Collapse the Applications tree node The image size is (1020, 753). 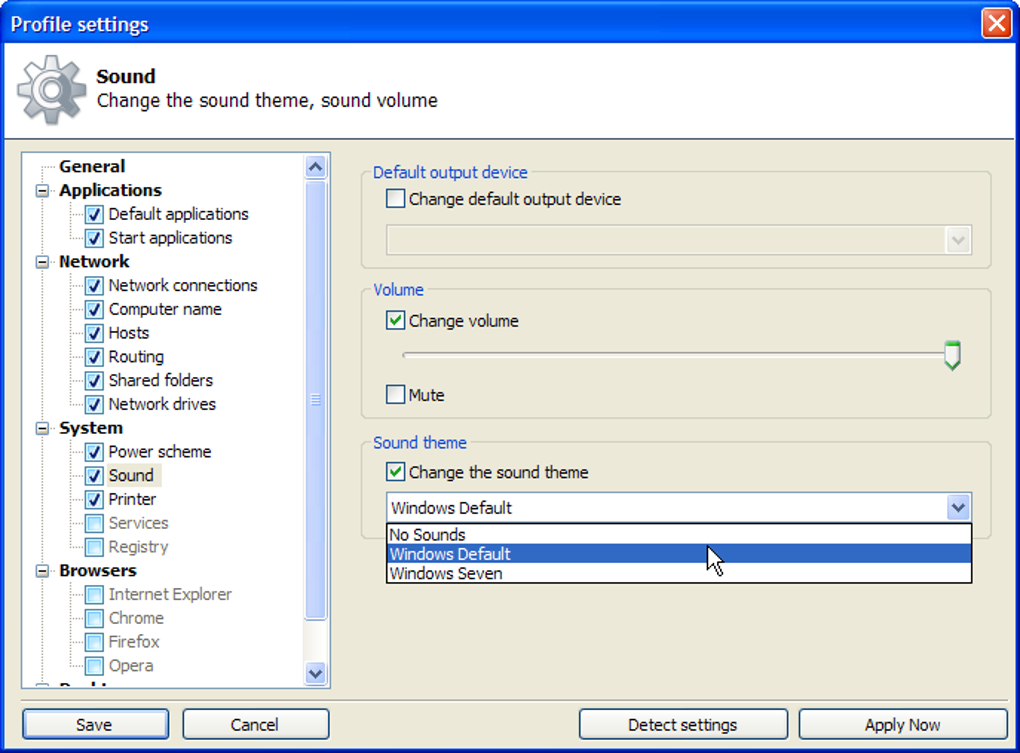point(41,190)
